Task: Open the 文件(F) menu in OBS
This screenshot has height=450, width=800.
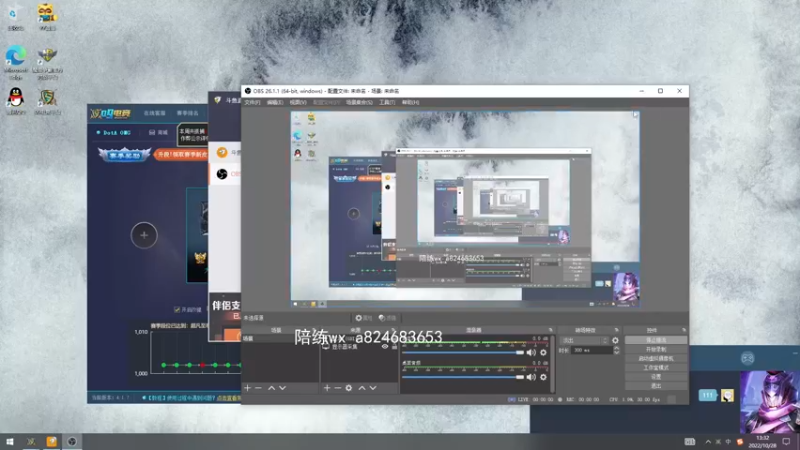Action: coord(252,103)
